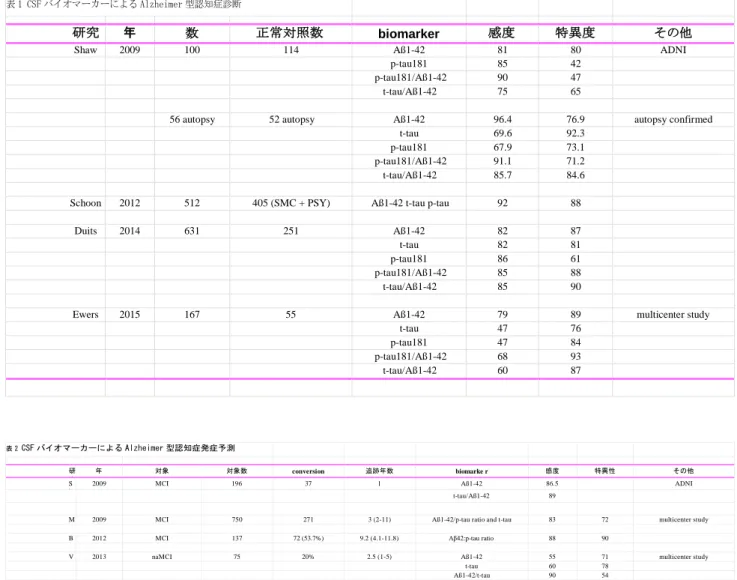Select the Schoon study name cell
The image size is (737, 580).
pos(86,203)
